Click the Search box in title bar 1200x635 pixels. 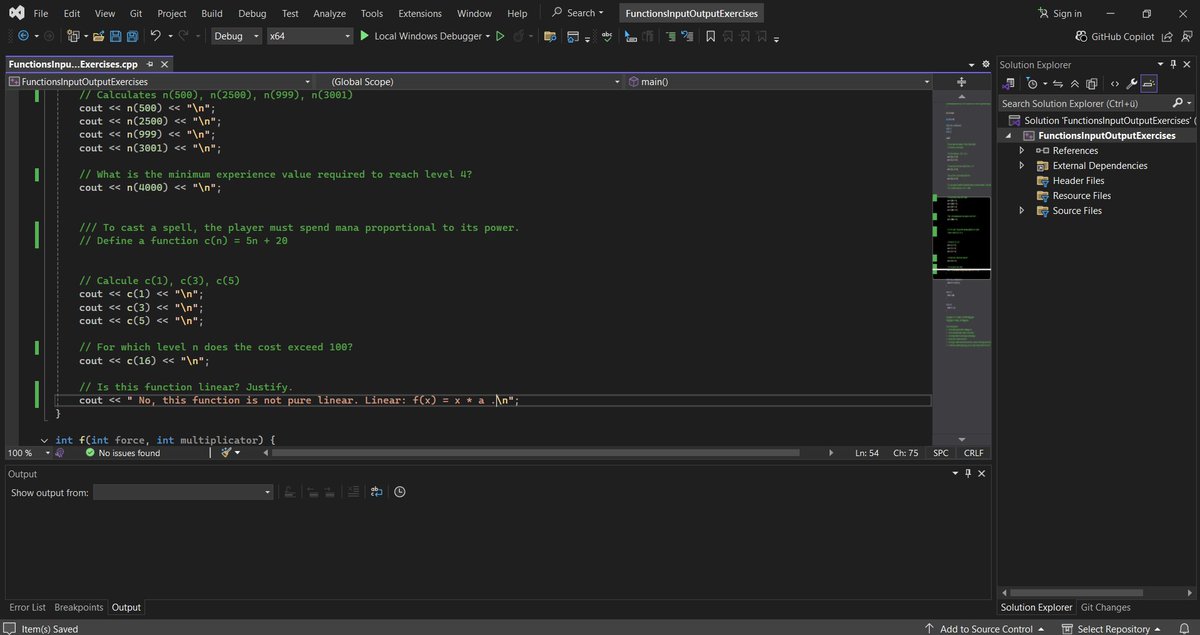(578, 13)
